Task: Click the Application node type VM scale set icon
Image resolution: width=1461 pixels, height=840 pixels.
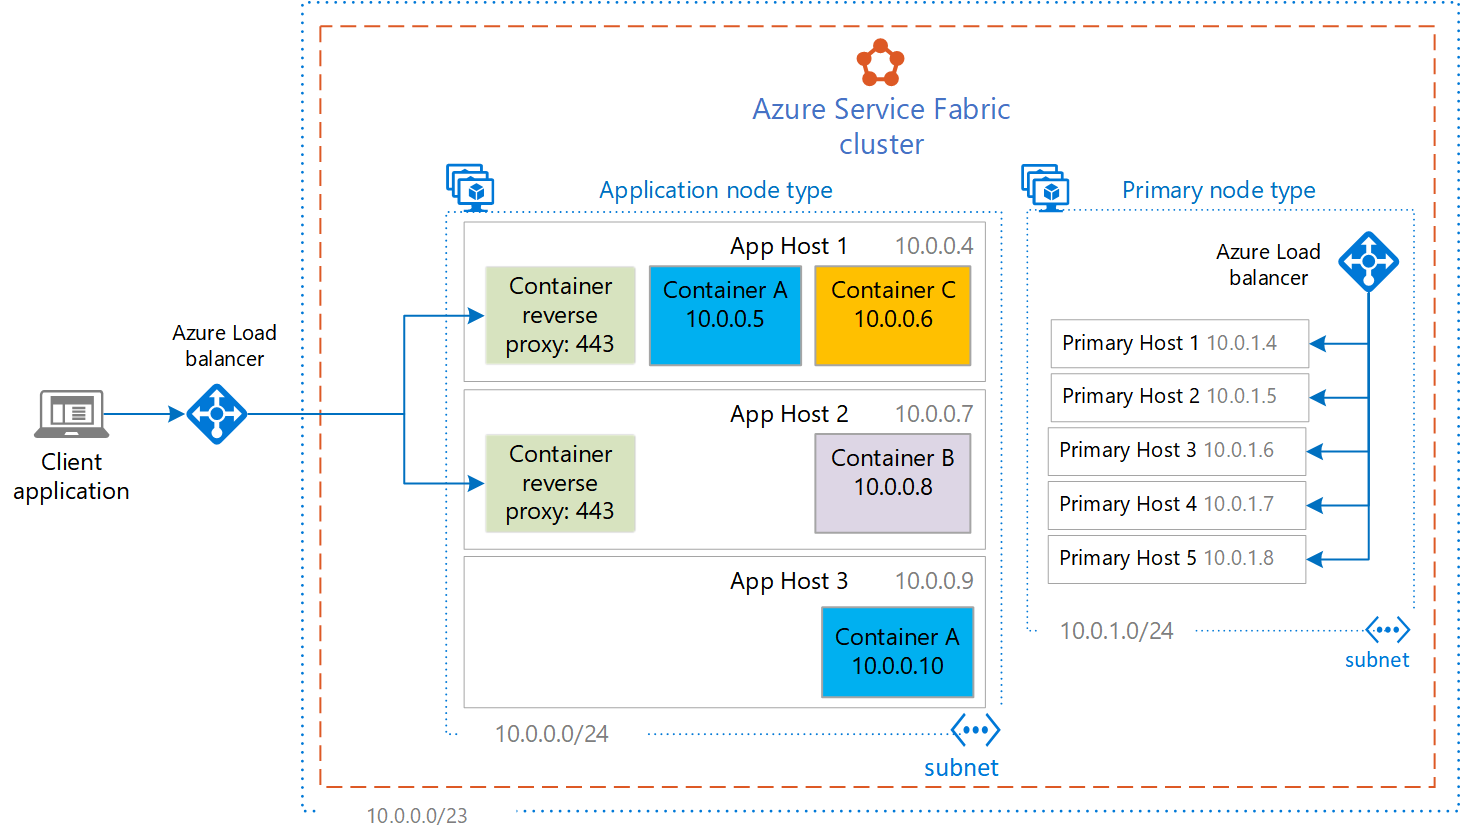Action: [470, 188]
